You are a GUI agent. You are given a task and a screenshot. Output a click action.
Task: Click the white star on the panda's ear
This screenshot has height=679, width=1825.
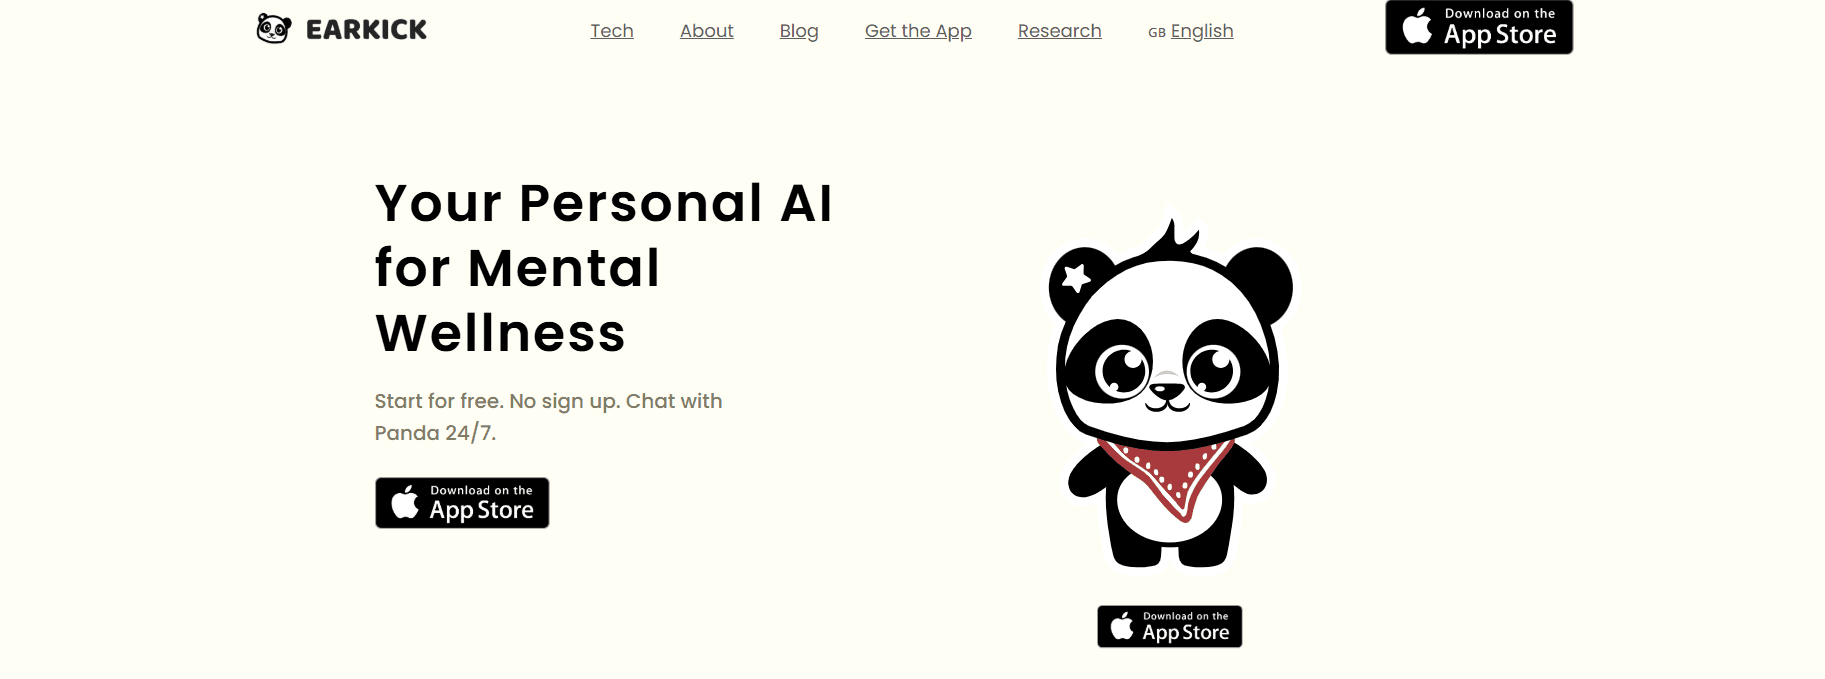point(1076,277)
